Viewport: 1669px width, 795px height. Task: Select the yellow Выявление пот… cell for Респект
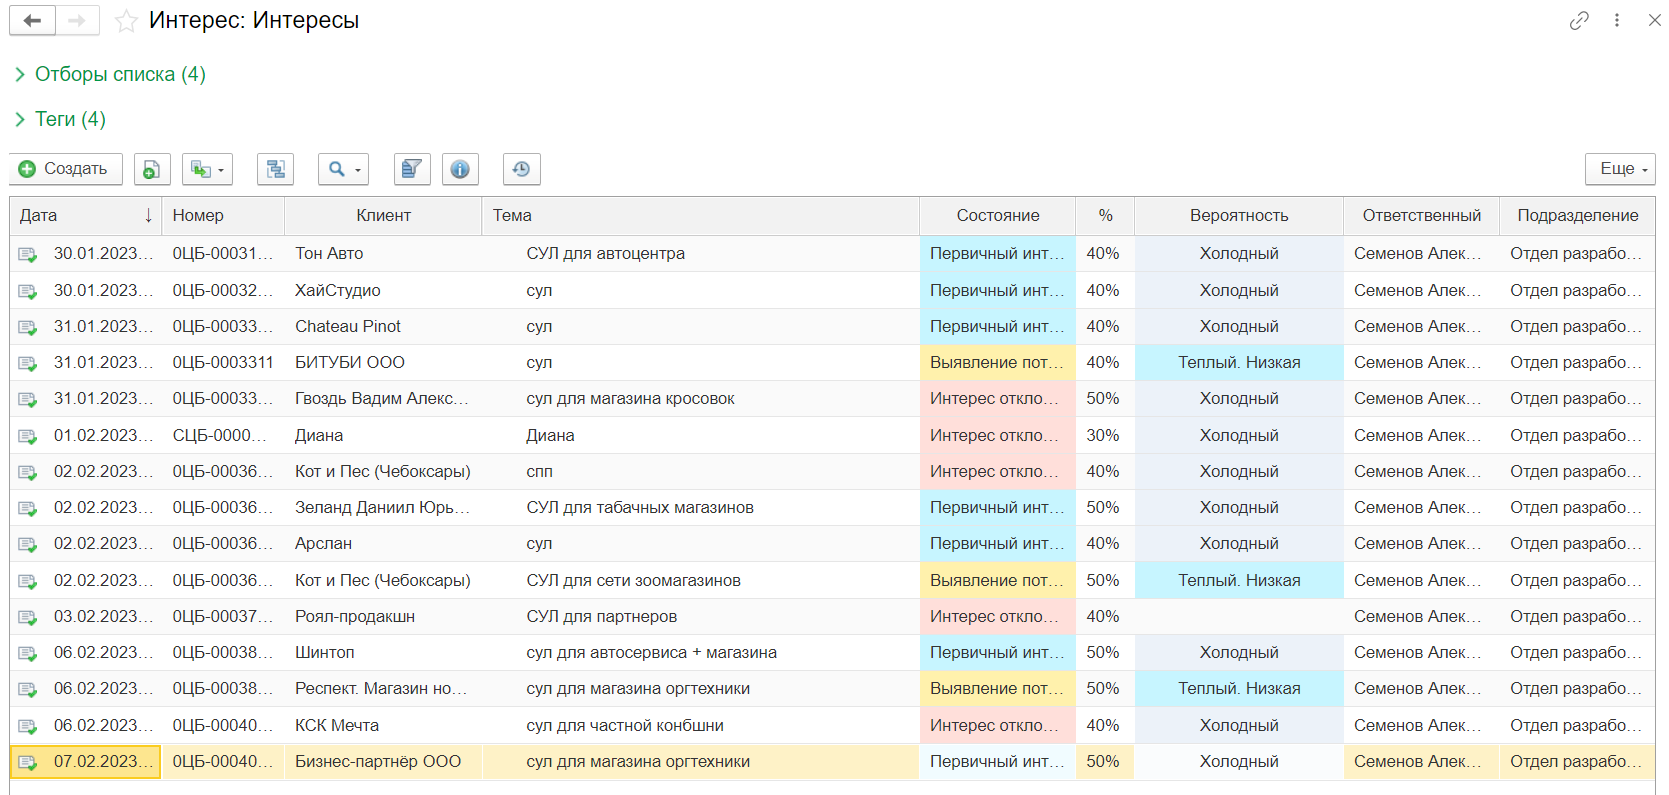point(997,688)
